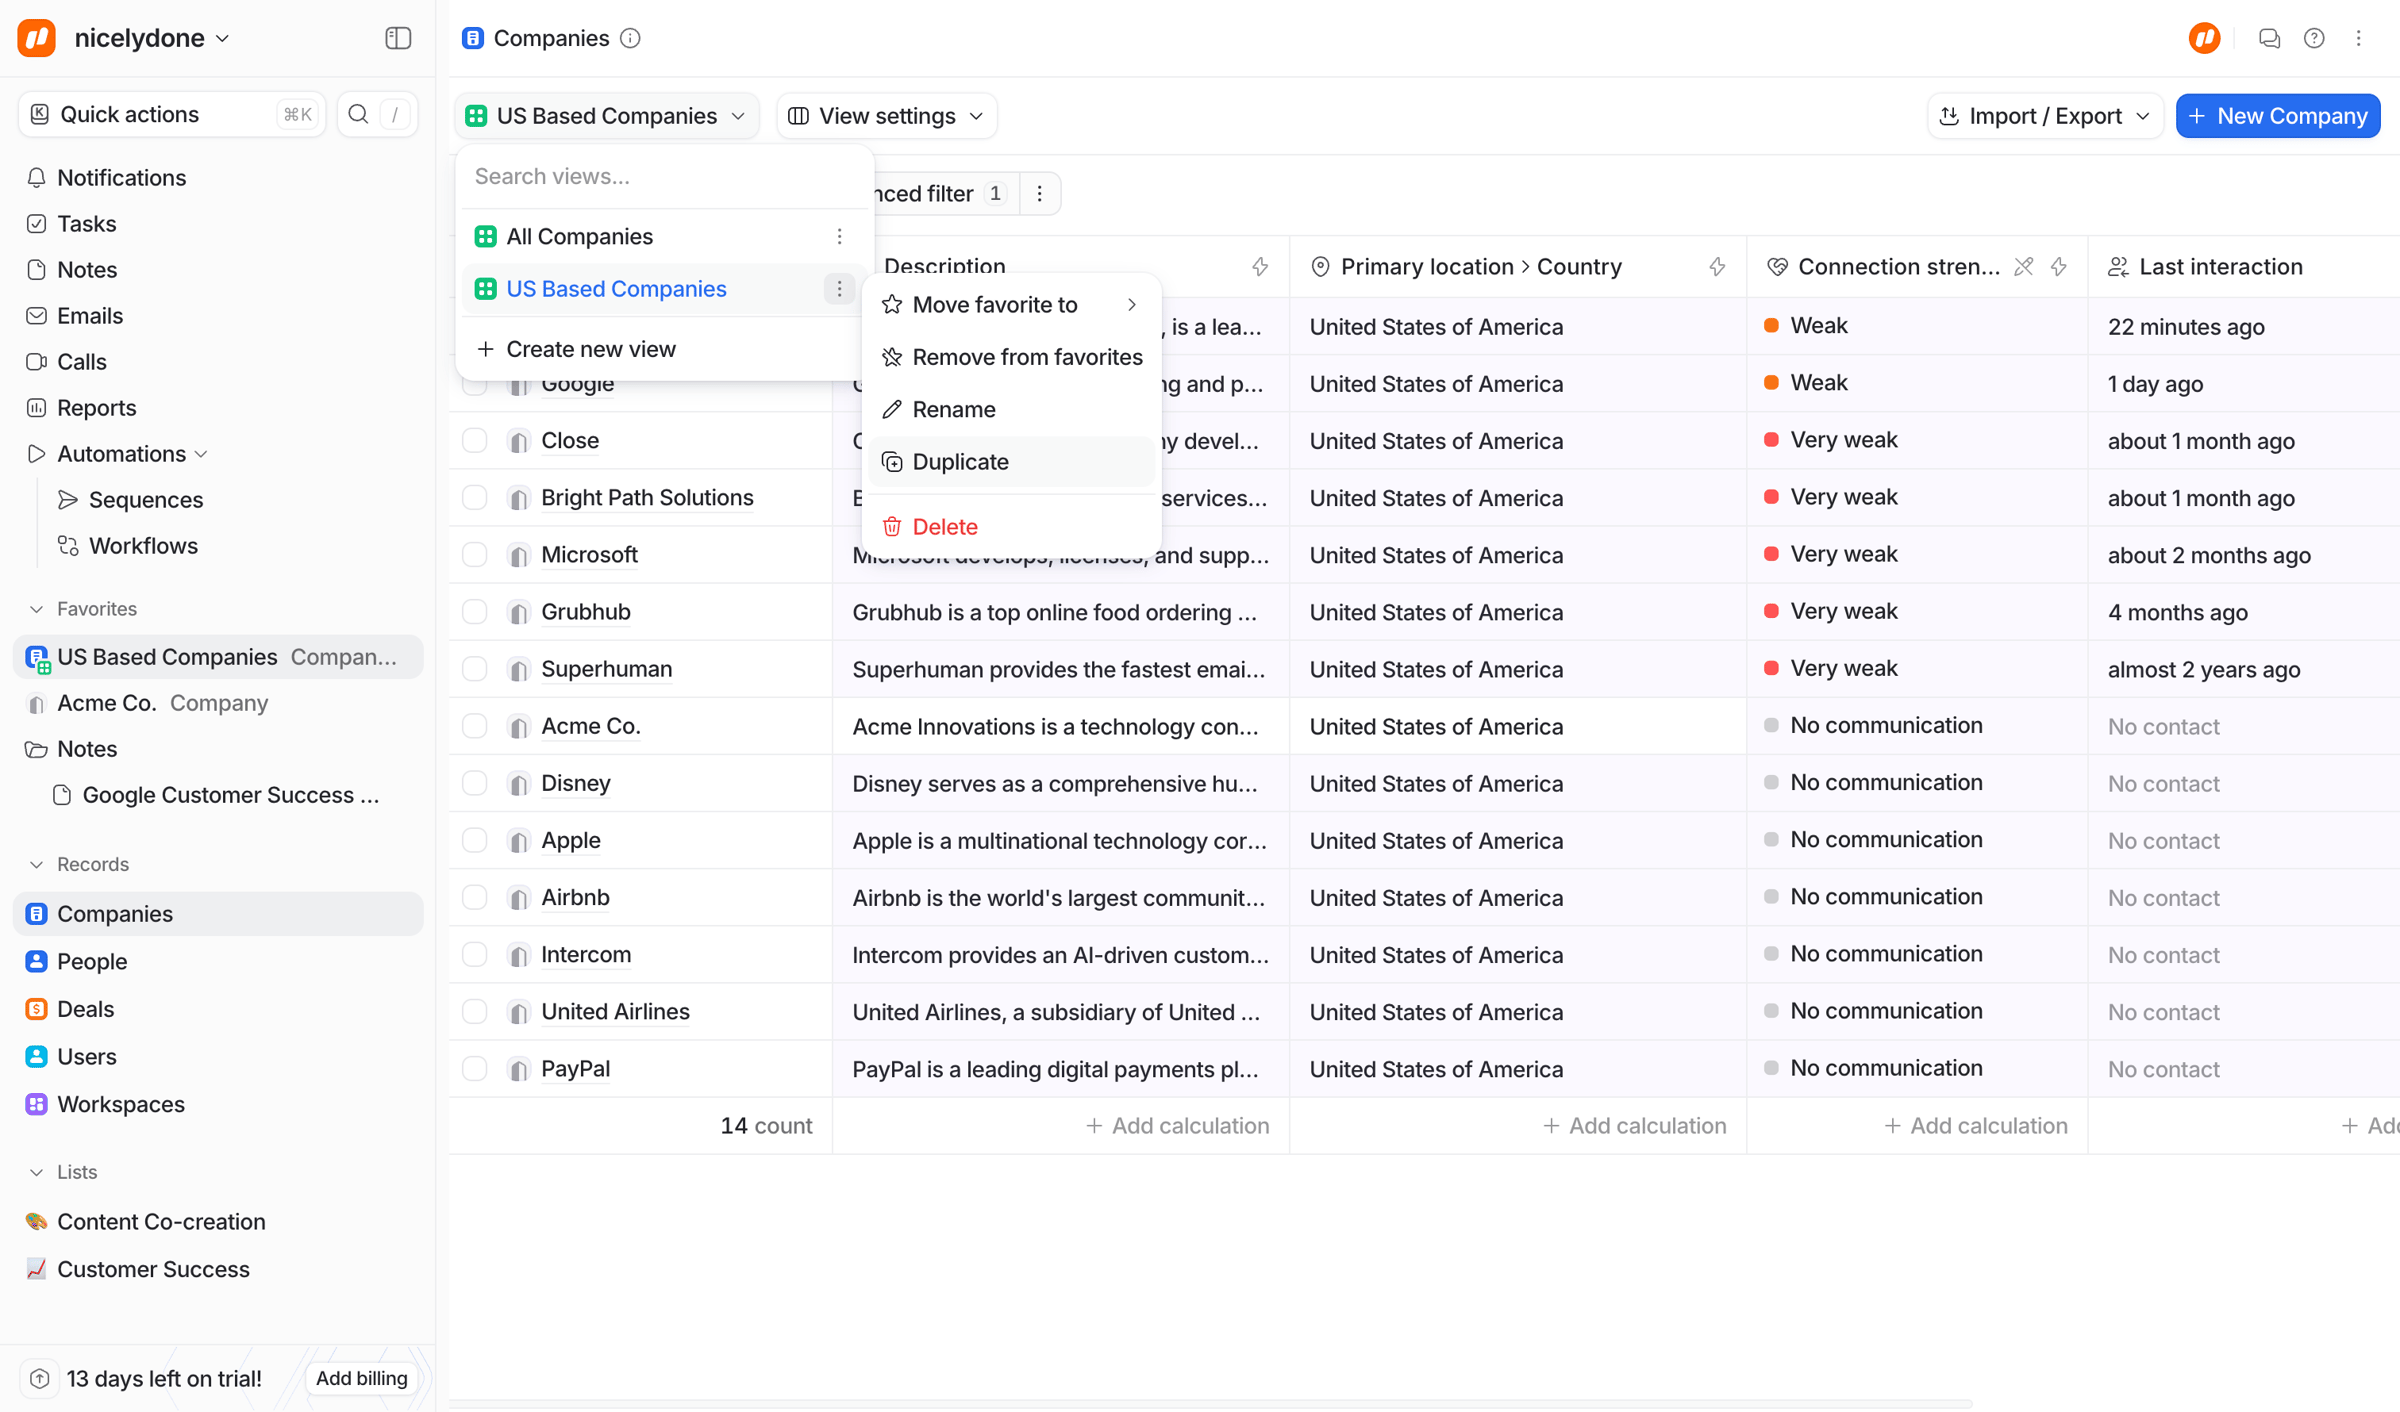
Task: Open Tasks in the sidebar
Action: [86, 224]
